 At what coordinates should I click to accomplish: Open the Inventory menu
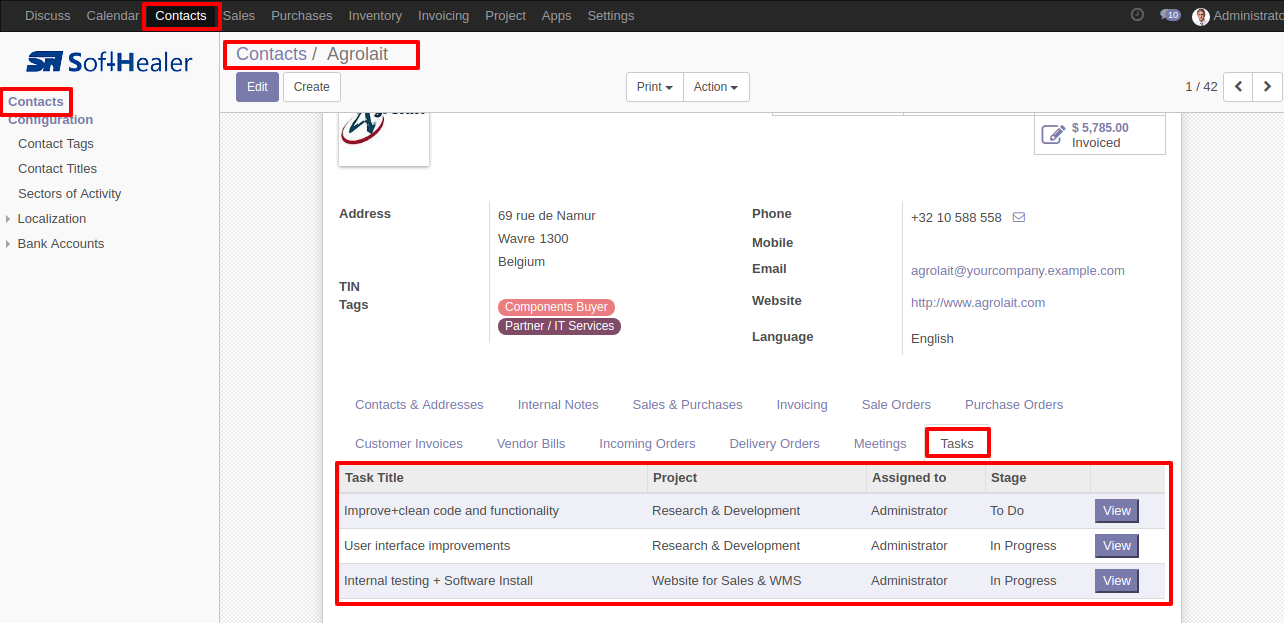375,15
